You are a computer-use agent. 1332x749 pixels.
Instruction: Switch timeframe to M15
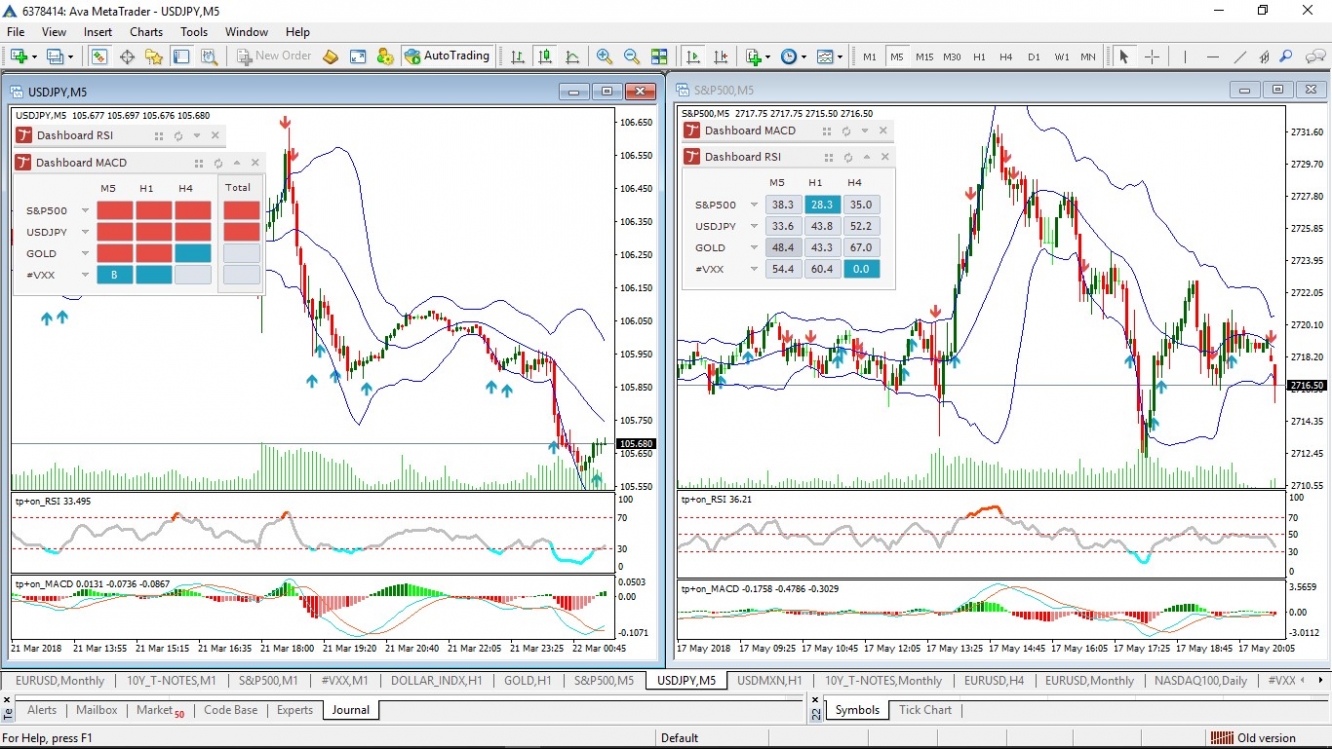pos(924,57)
